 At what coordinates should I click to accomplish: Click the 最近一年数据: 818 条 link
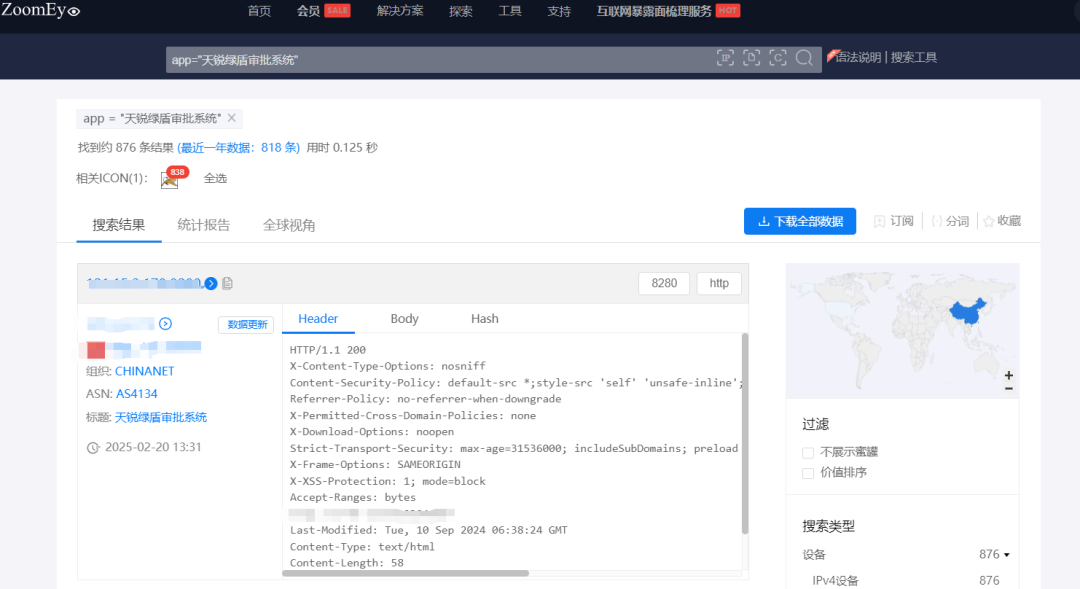[x=238, y=147]
